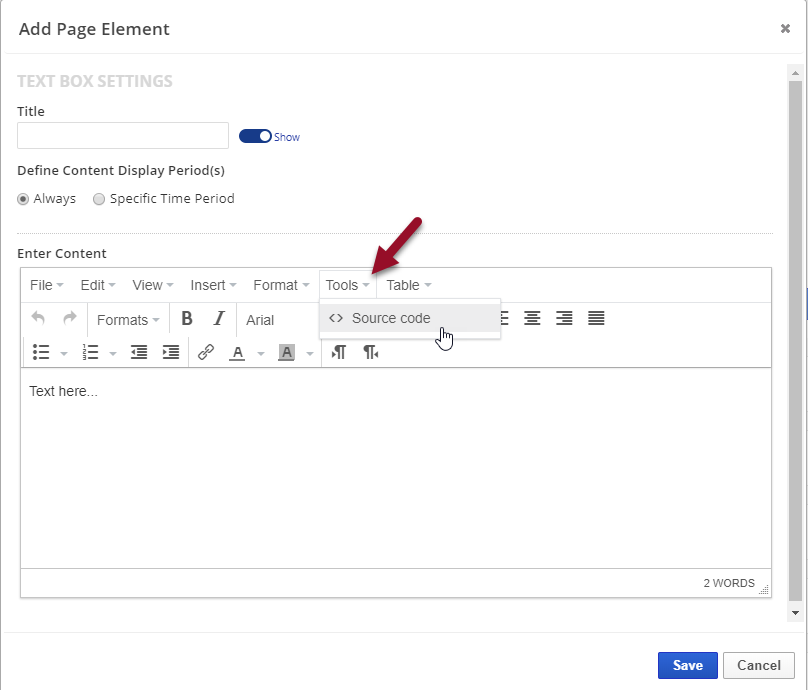The height and width of the screenshot is (690, 808).
Task: Click the insert link icon
Action: pos(206,352)
